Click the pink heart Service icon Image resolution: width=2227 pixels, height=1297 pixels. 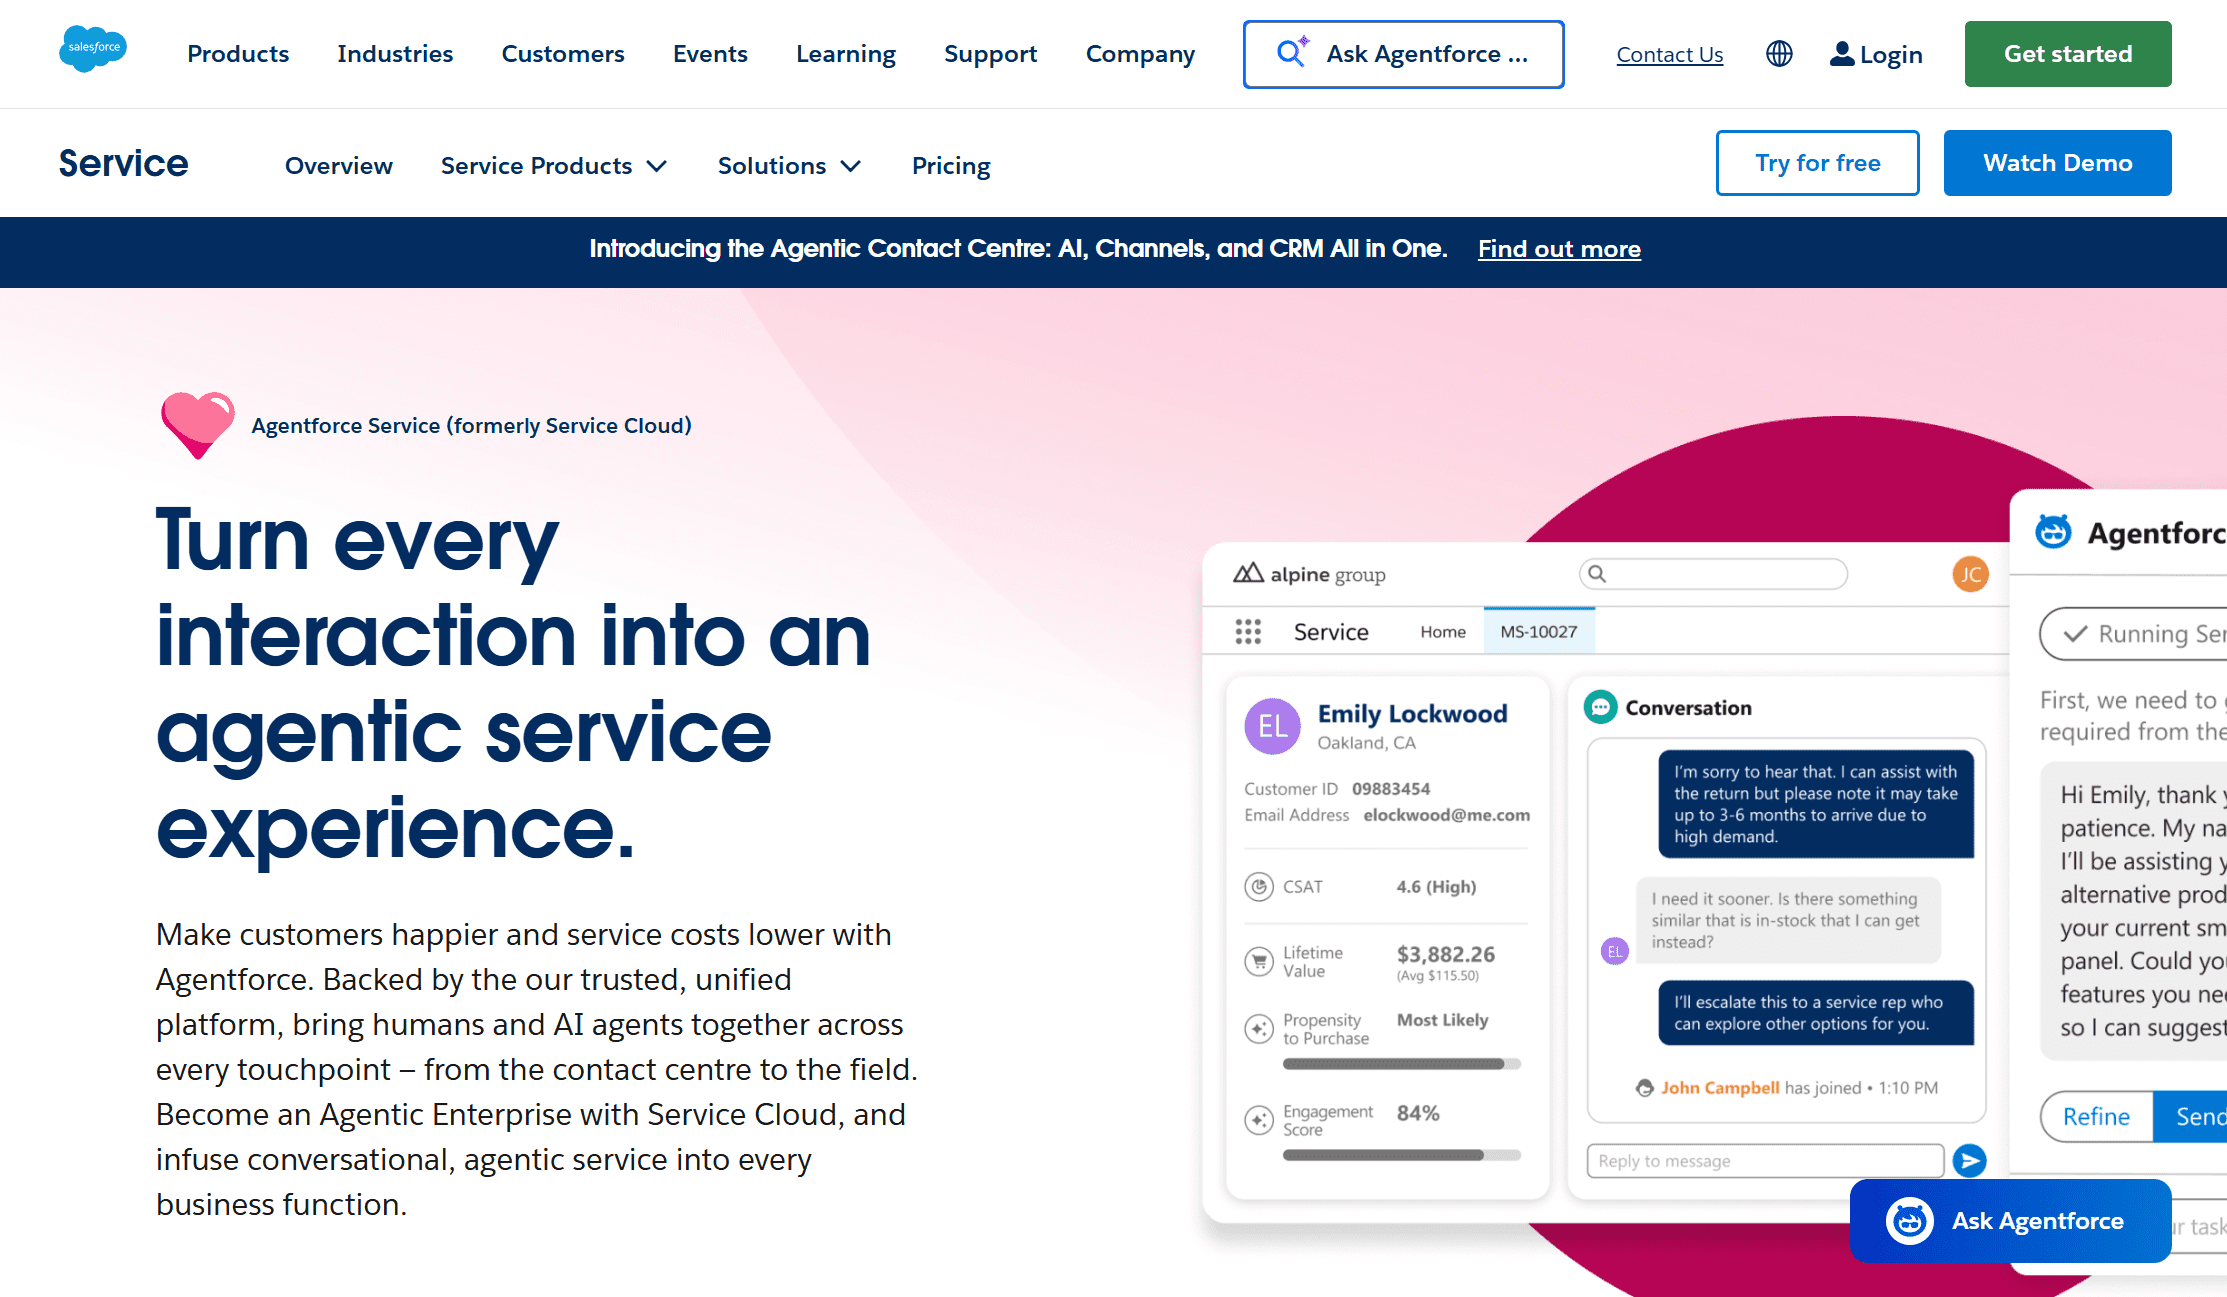(x=197, y=425)
